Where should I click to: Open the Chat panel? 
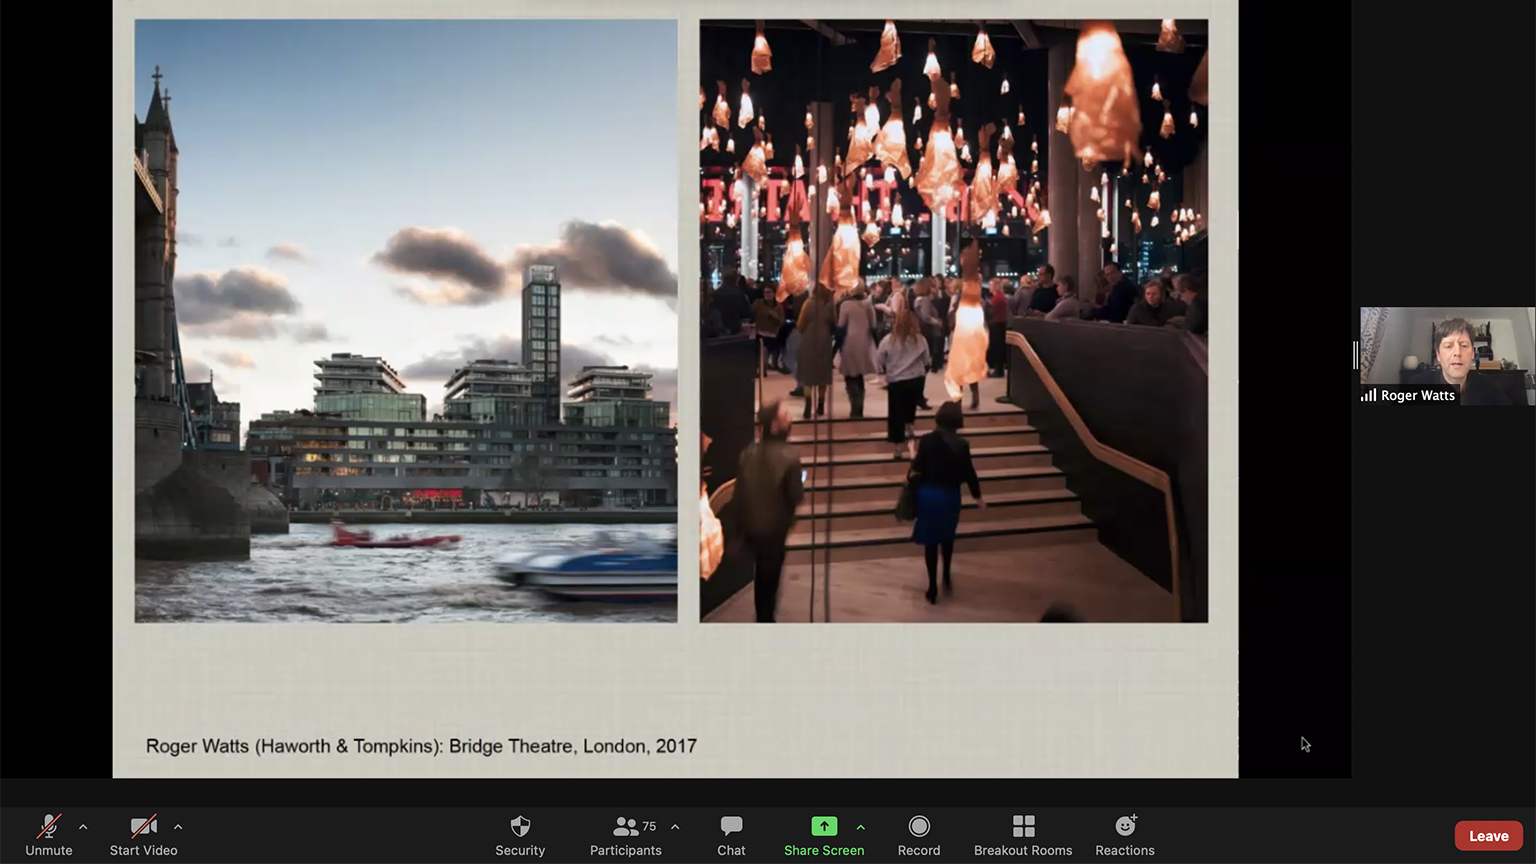click(x=731, y=835)
